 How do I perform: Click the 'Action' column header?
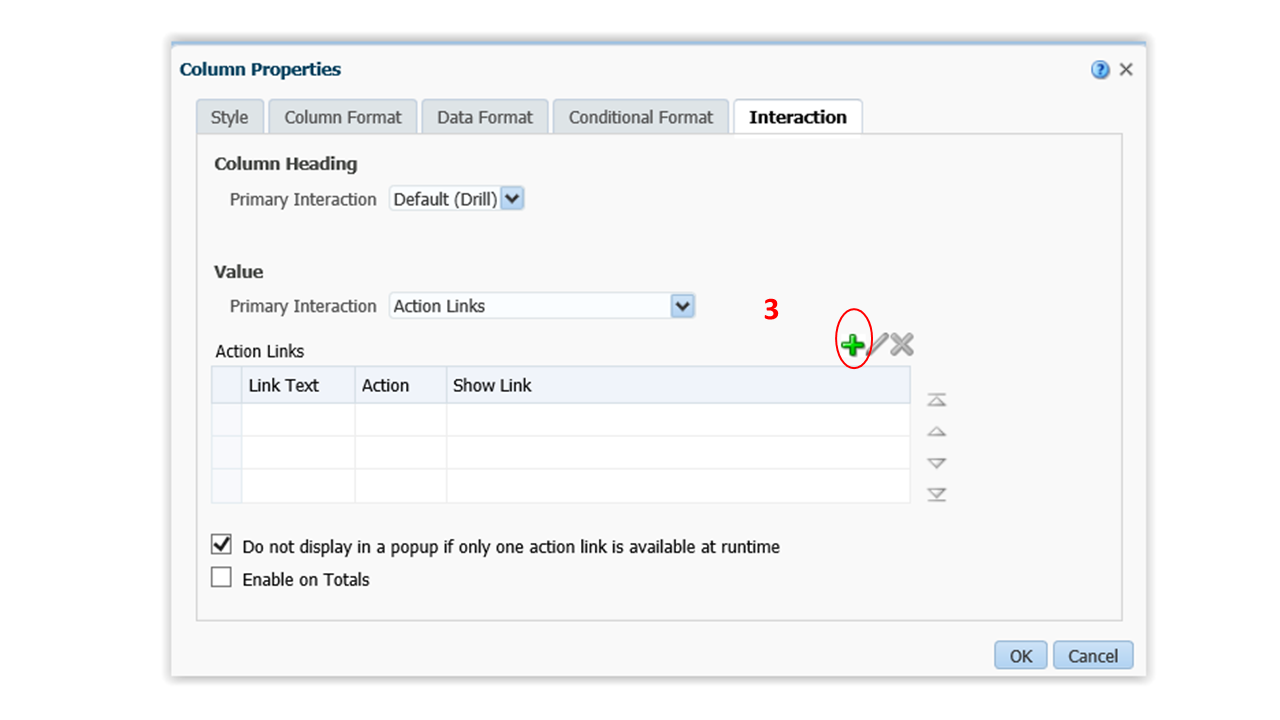400,385
